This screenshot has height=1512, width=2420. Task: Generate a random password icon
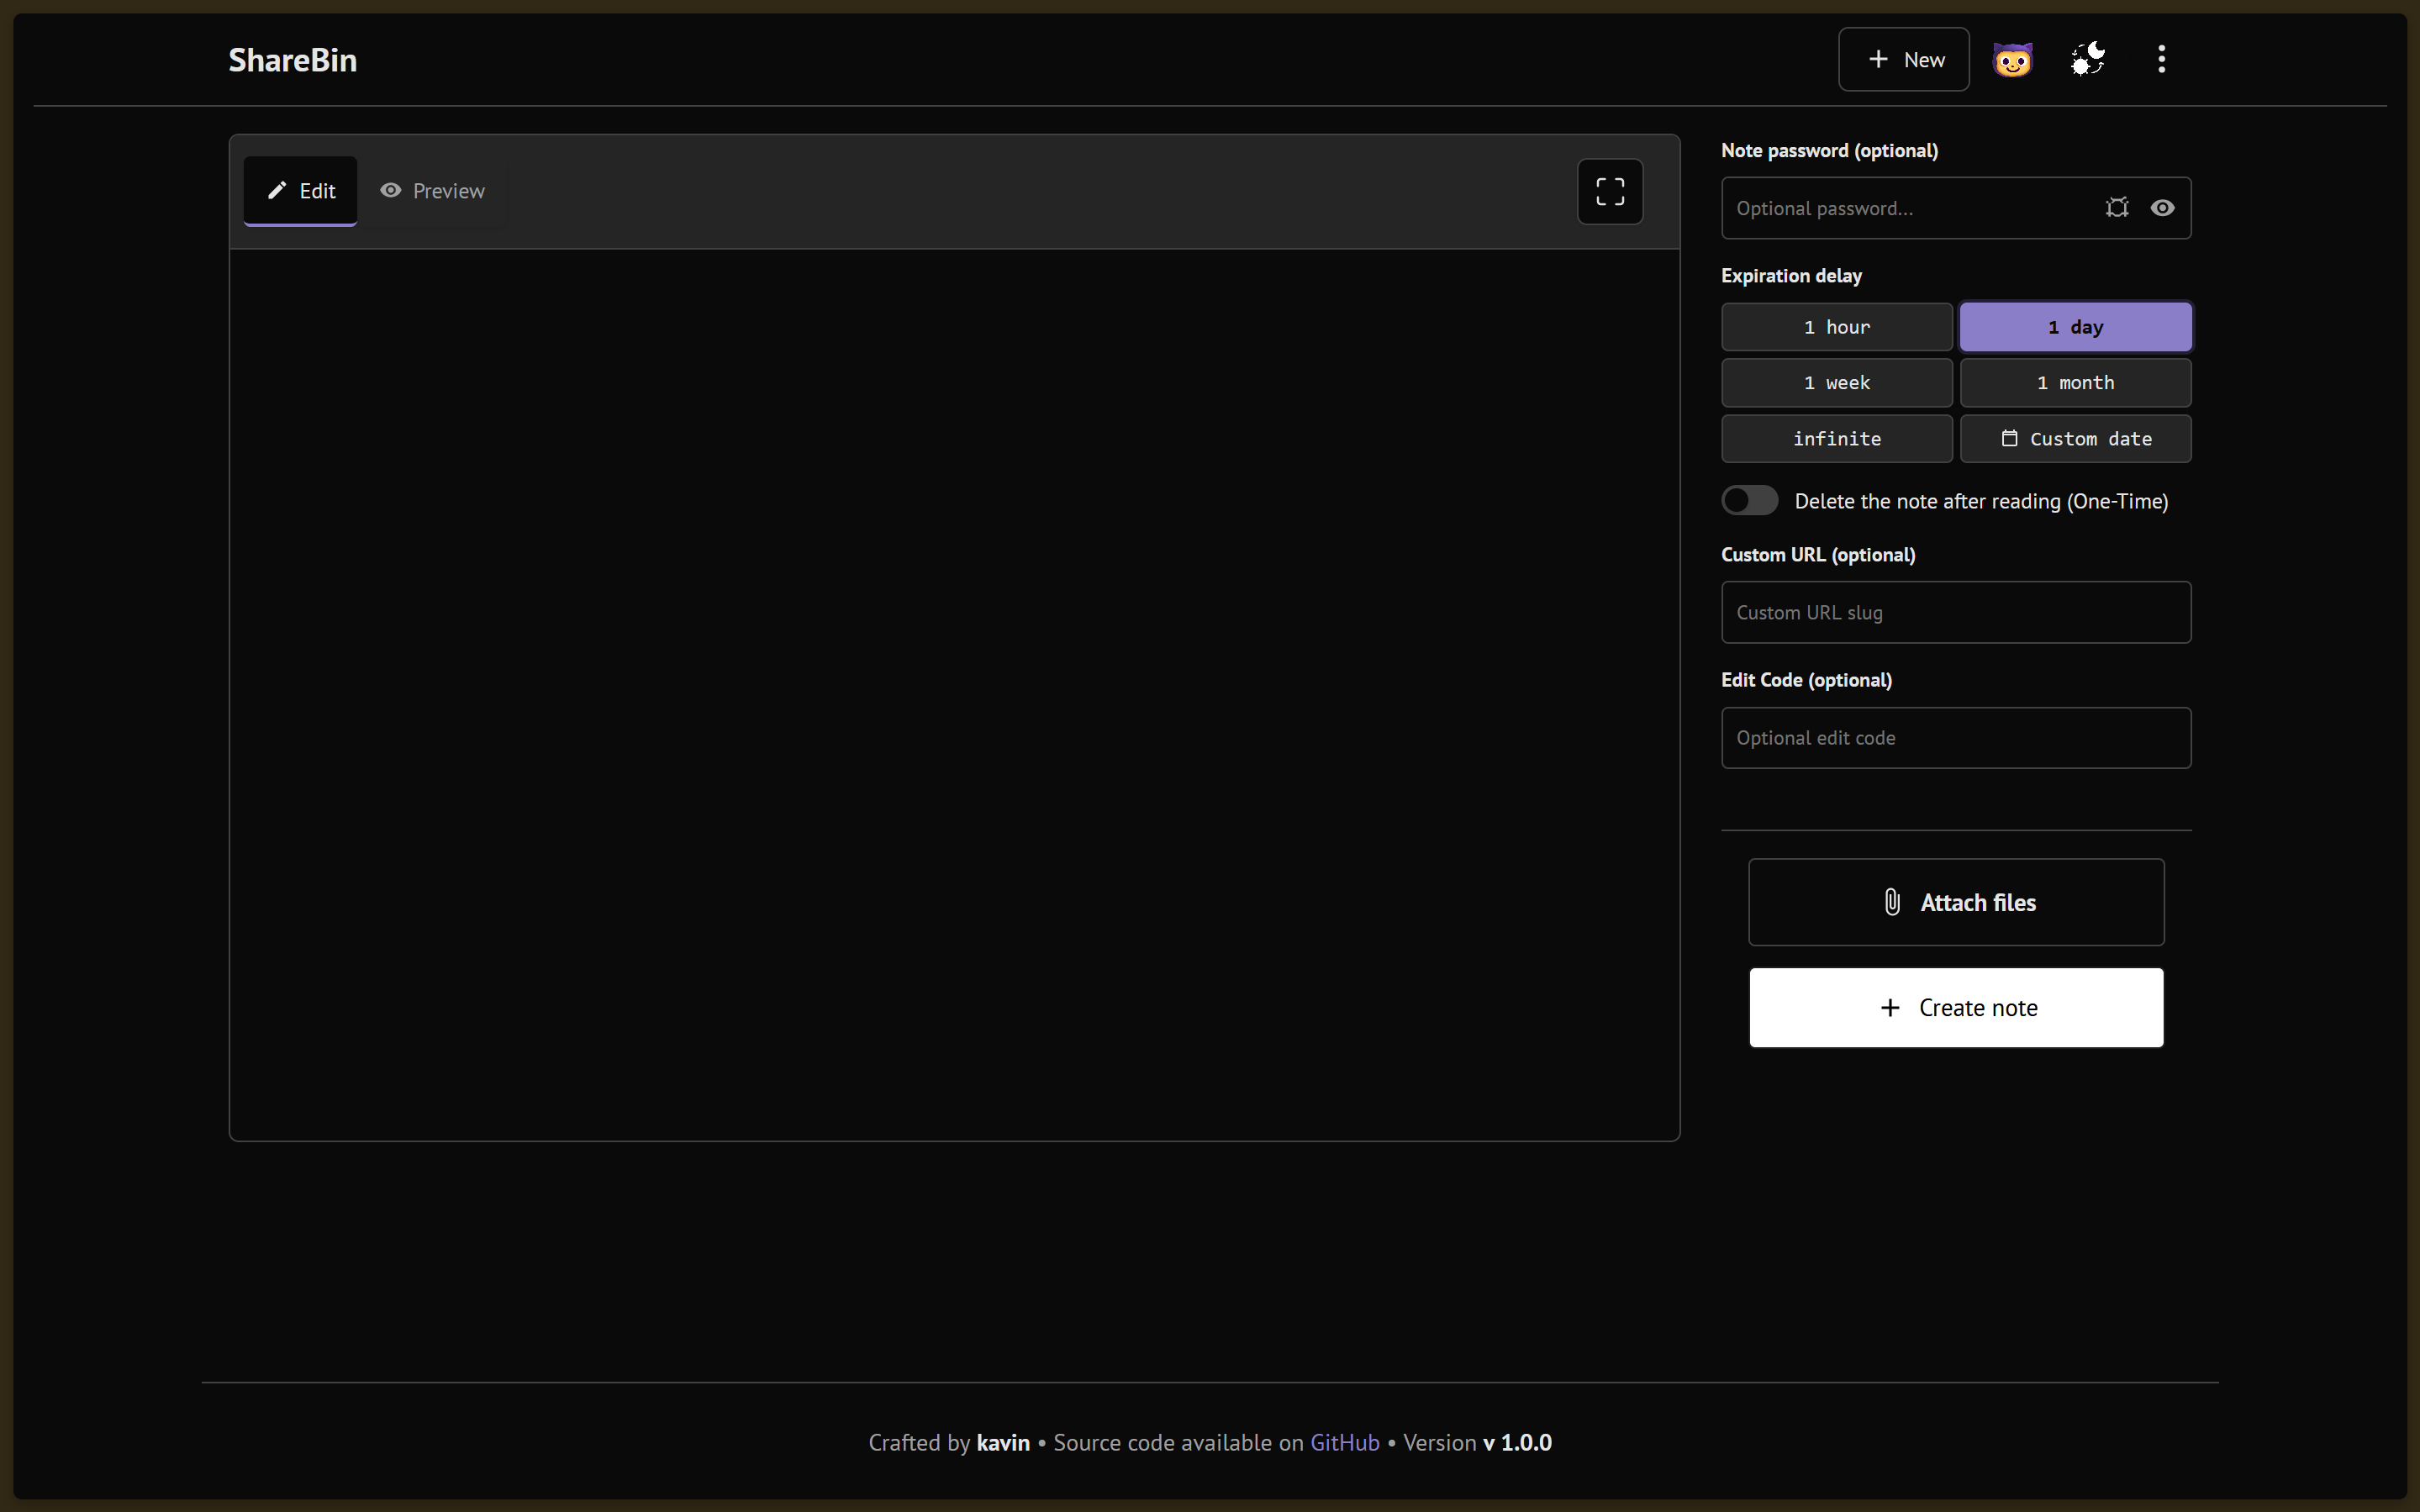click(x=2117, y=208)
